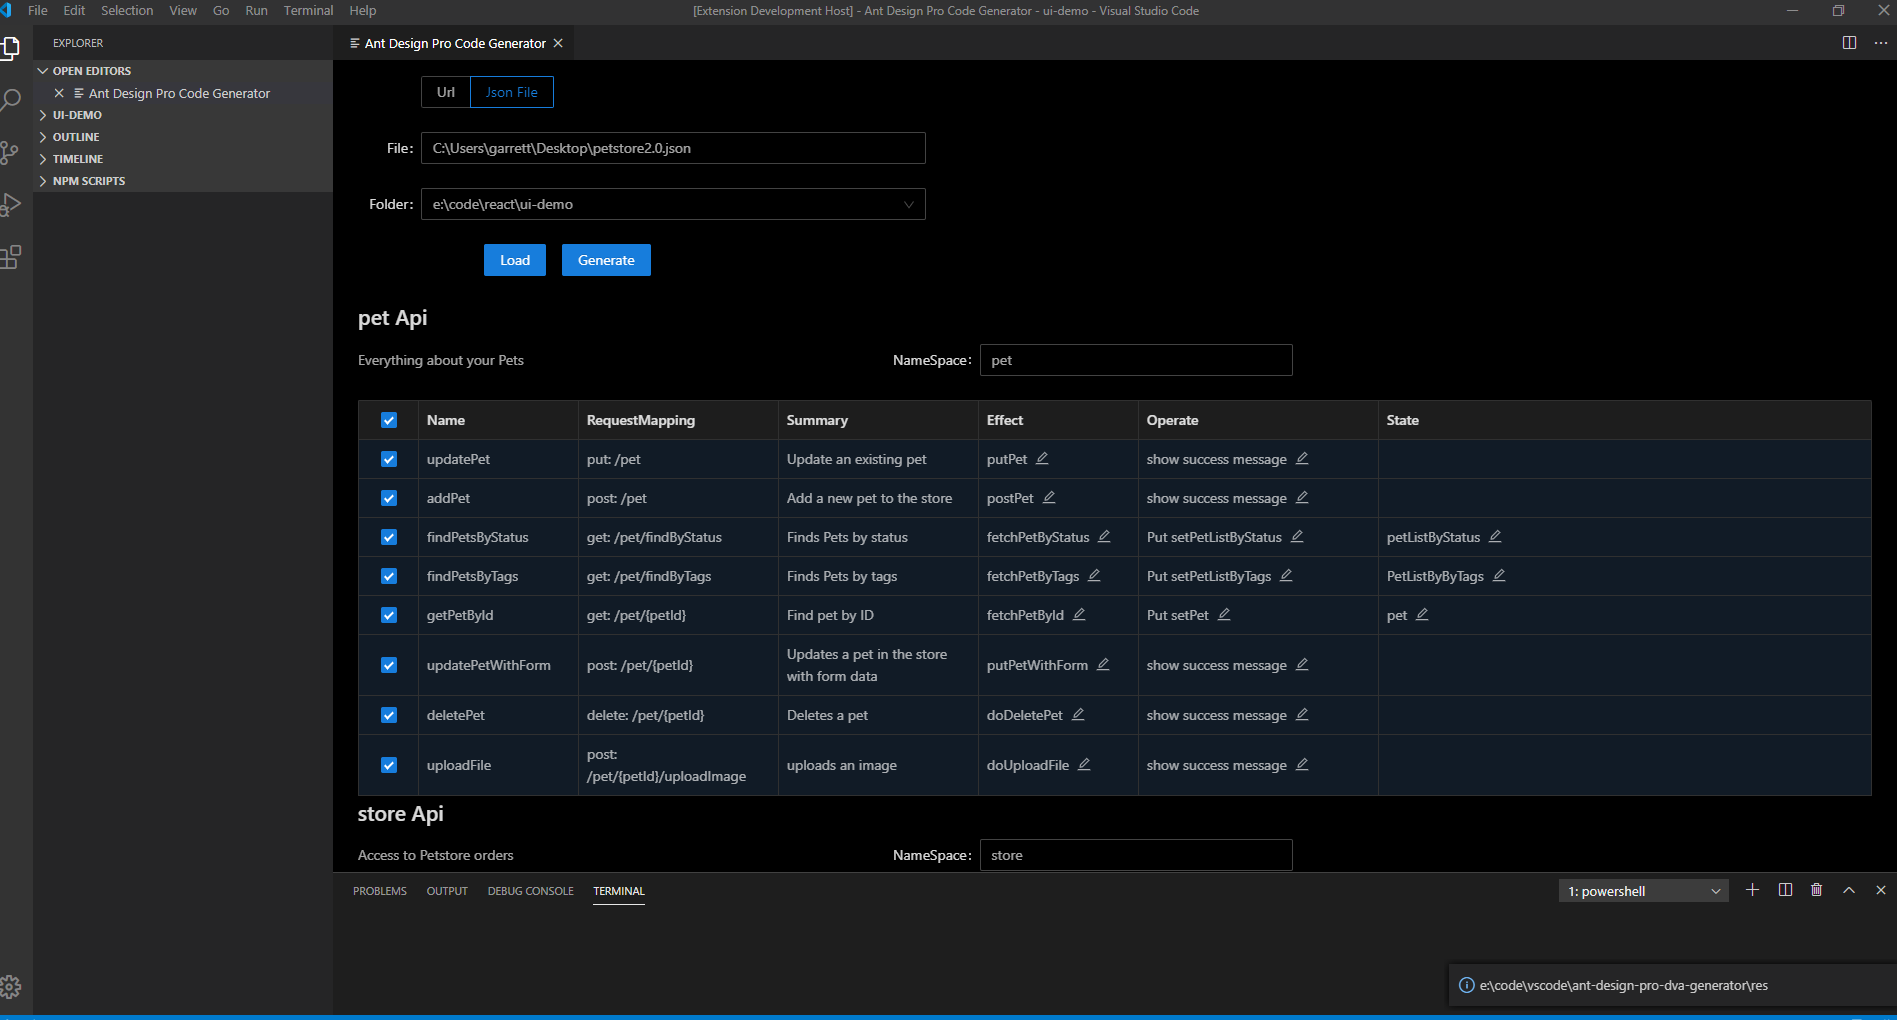Edit the PetListByByTags state name

[x=1499, y=575]
